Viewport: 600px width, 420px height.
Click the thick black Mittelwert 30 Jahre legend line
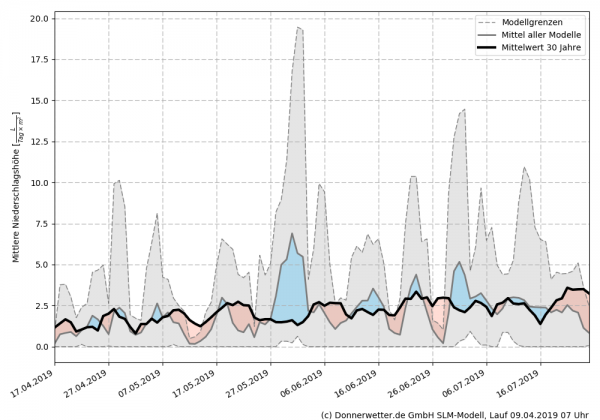[x=485, y=47]
